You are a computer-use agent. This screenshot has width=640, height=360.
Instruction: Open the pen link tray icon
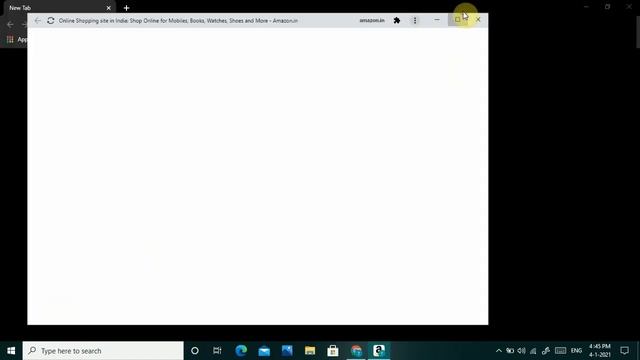coord(546,351)
